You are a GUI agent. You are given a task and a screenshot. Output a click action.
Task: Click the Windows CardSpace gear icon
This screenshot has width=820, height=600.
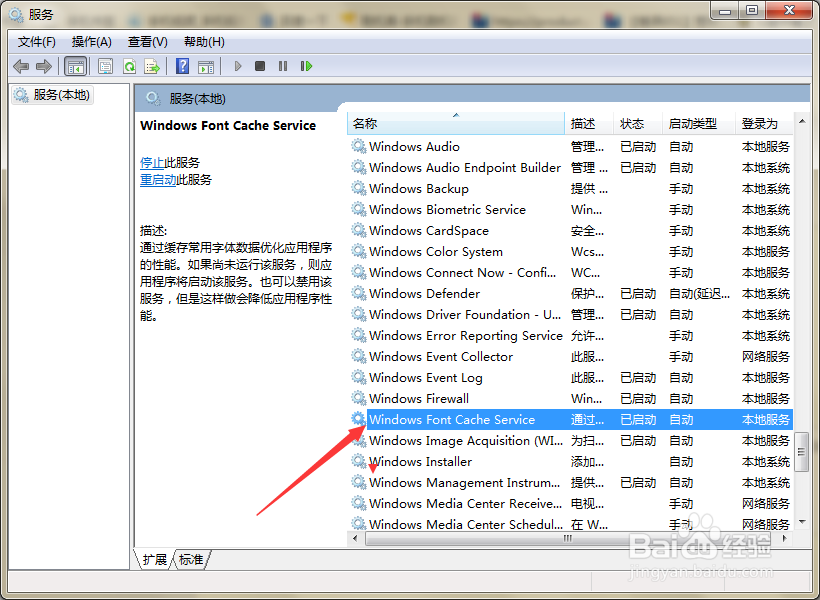[x=359, y=230]
